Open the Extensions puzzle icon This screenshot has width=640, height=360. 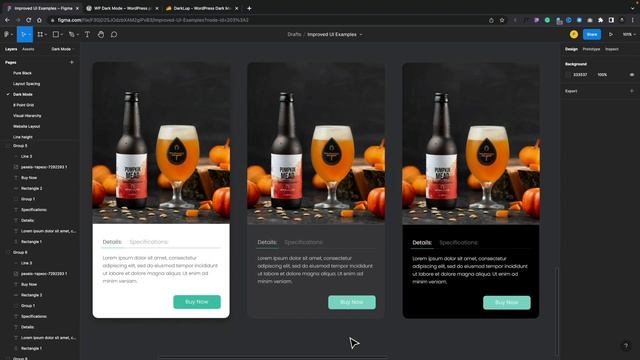(x=600, y=20)
